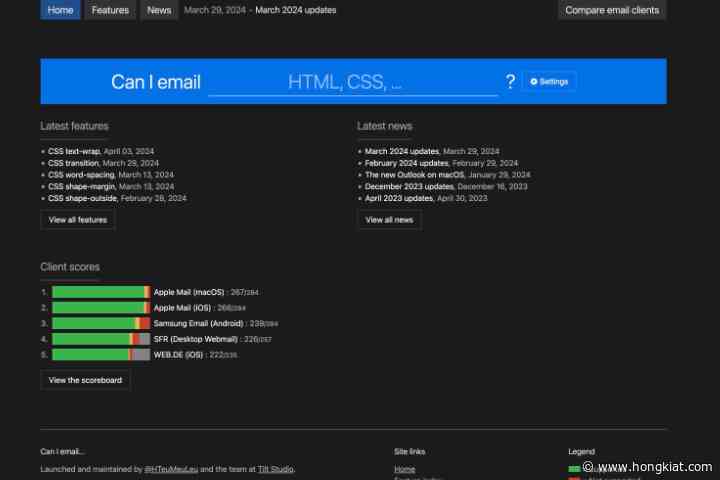Open SFR (Desktop Webmail) client link
This screenshot has height=480, width=720.
click(196, 339)
